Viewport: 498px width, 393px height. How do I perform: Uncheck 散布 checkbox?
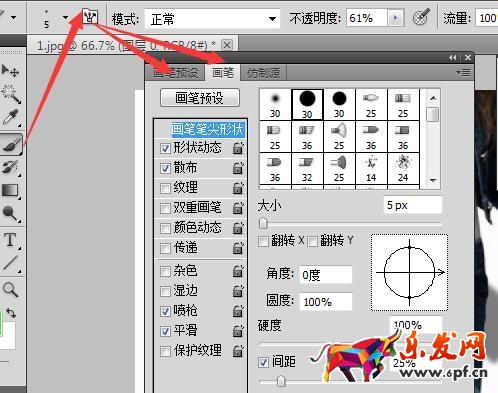(x=165, y=168)
